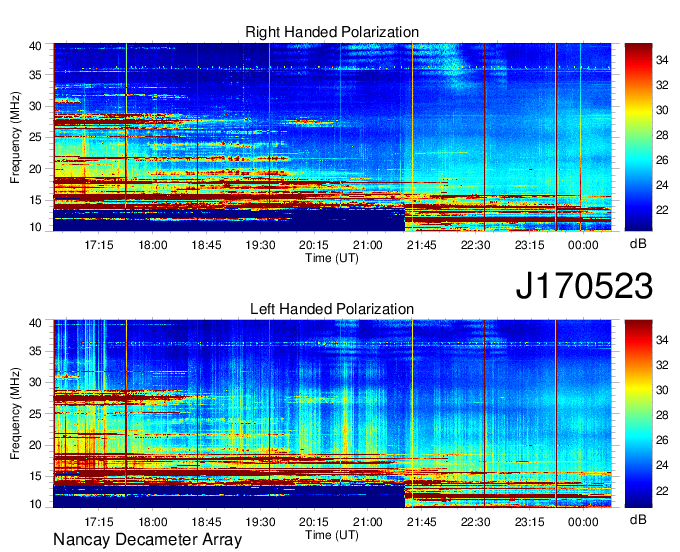Click the "Left Handed Polarization" plot title
The image size is (680, 552).
point(332,309)
